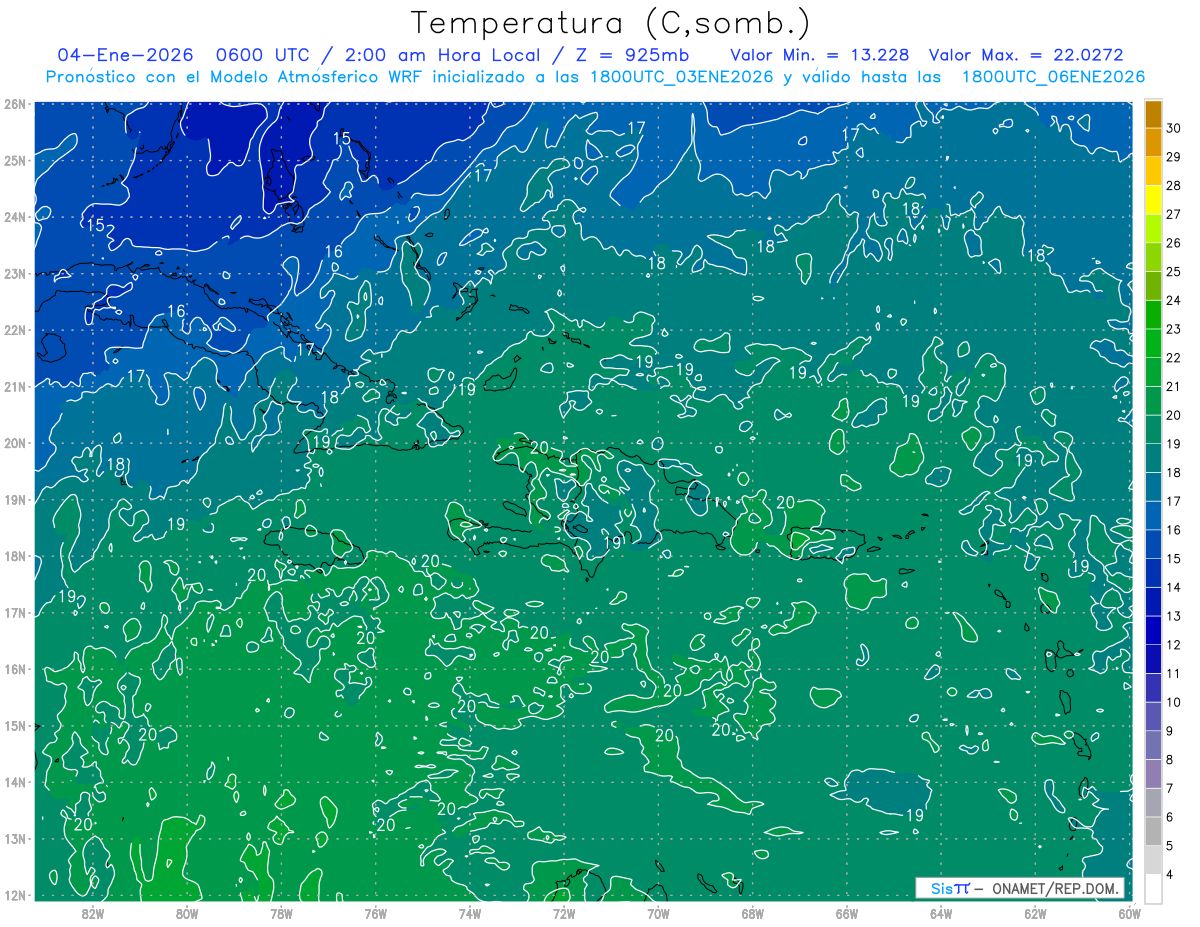This screenshot has width=1200, height=927.
Task: Click the white swatch below 4 on the scale
Action: point(1153,887)
